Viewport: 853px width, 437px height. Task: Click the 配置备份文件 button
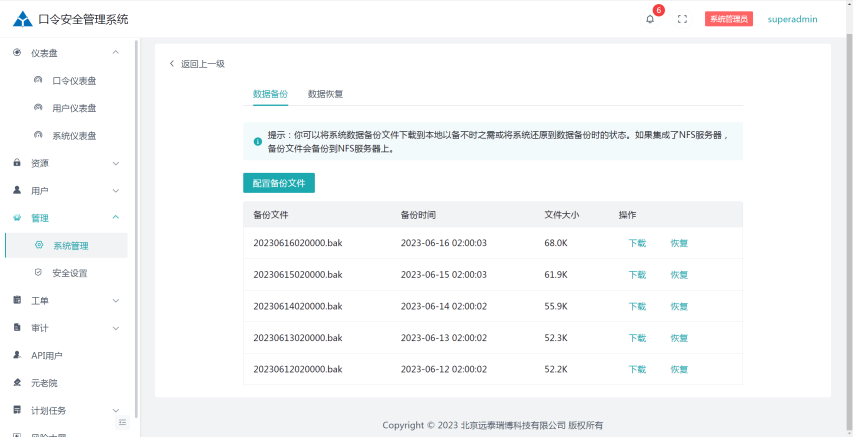coord(279,183)
